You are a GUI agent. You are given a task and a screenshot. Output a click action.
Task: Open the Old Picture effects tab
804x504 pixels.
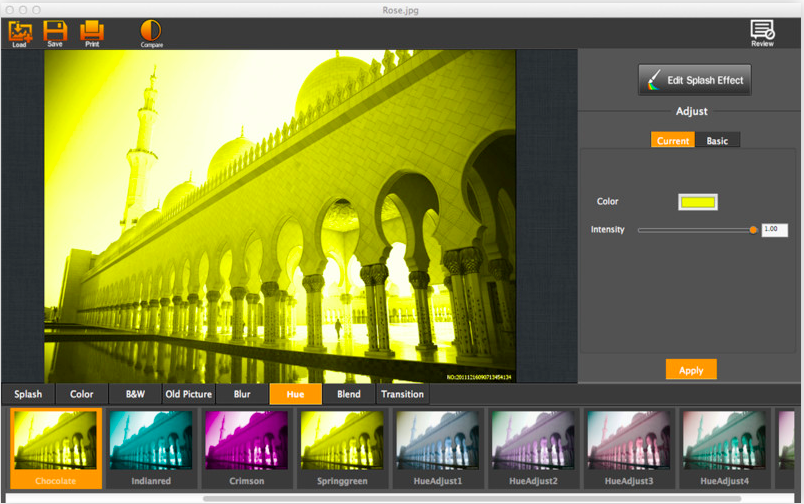pos(188,394)
